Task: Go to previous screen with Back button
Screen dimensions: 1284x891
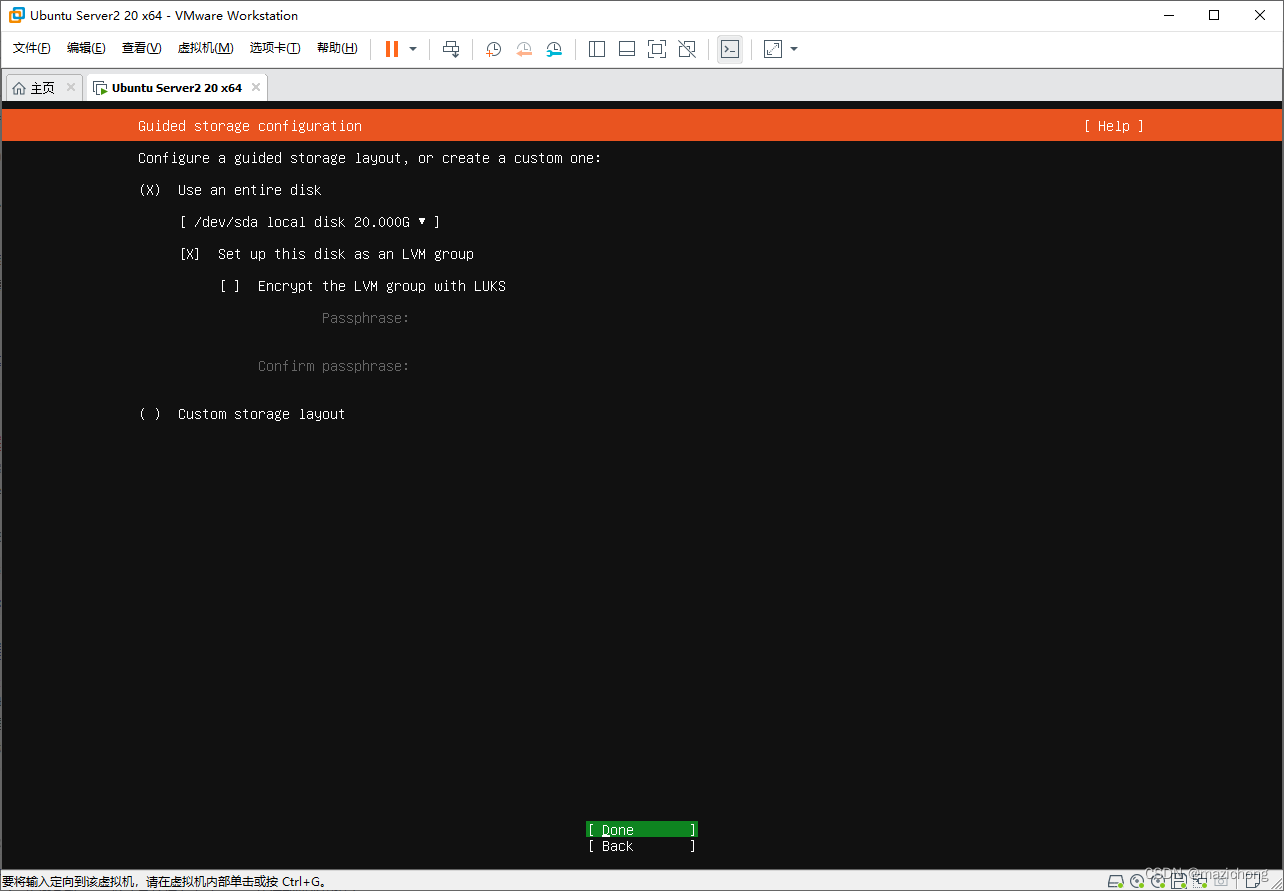Action: click(642, 846)
